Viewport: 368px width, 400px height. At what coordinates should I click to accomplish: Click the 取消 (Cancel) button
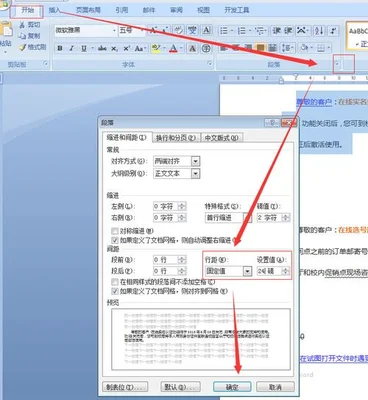click(275, 387)
